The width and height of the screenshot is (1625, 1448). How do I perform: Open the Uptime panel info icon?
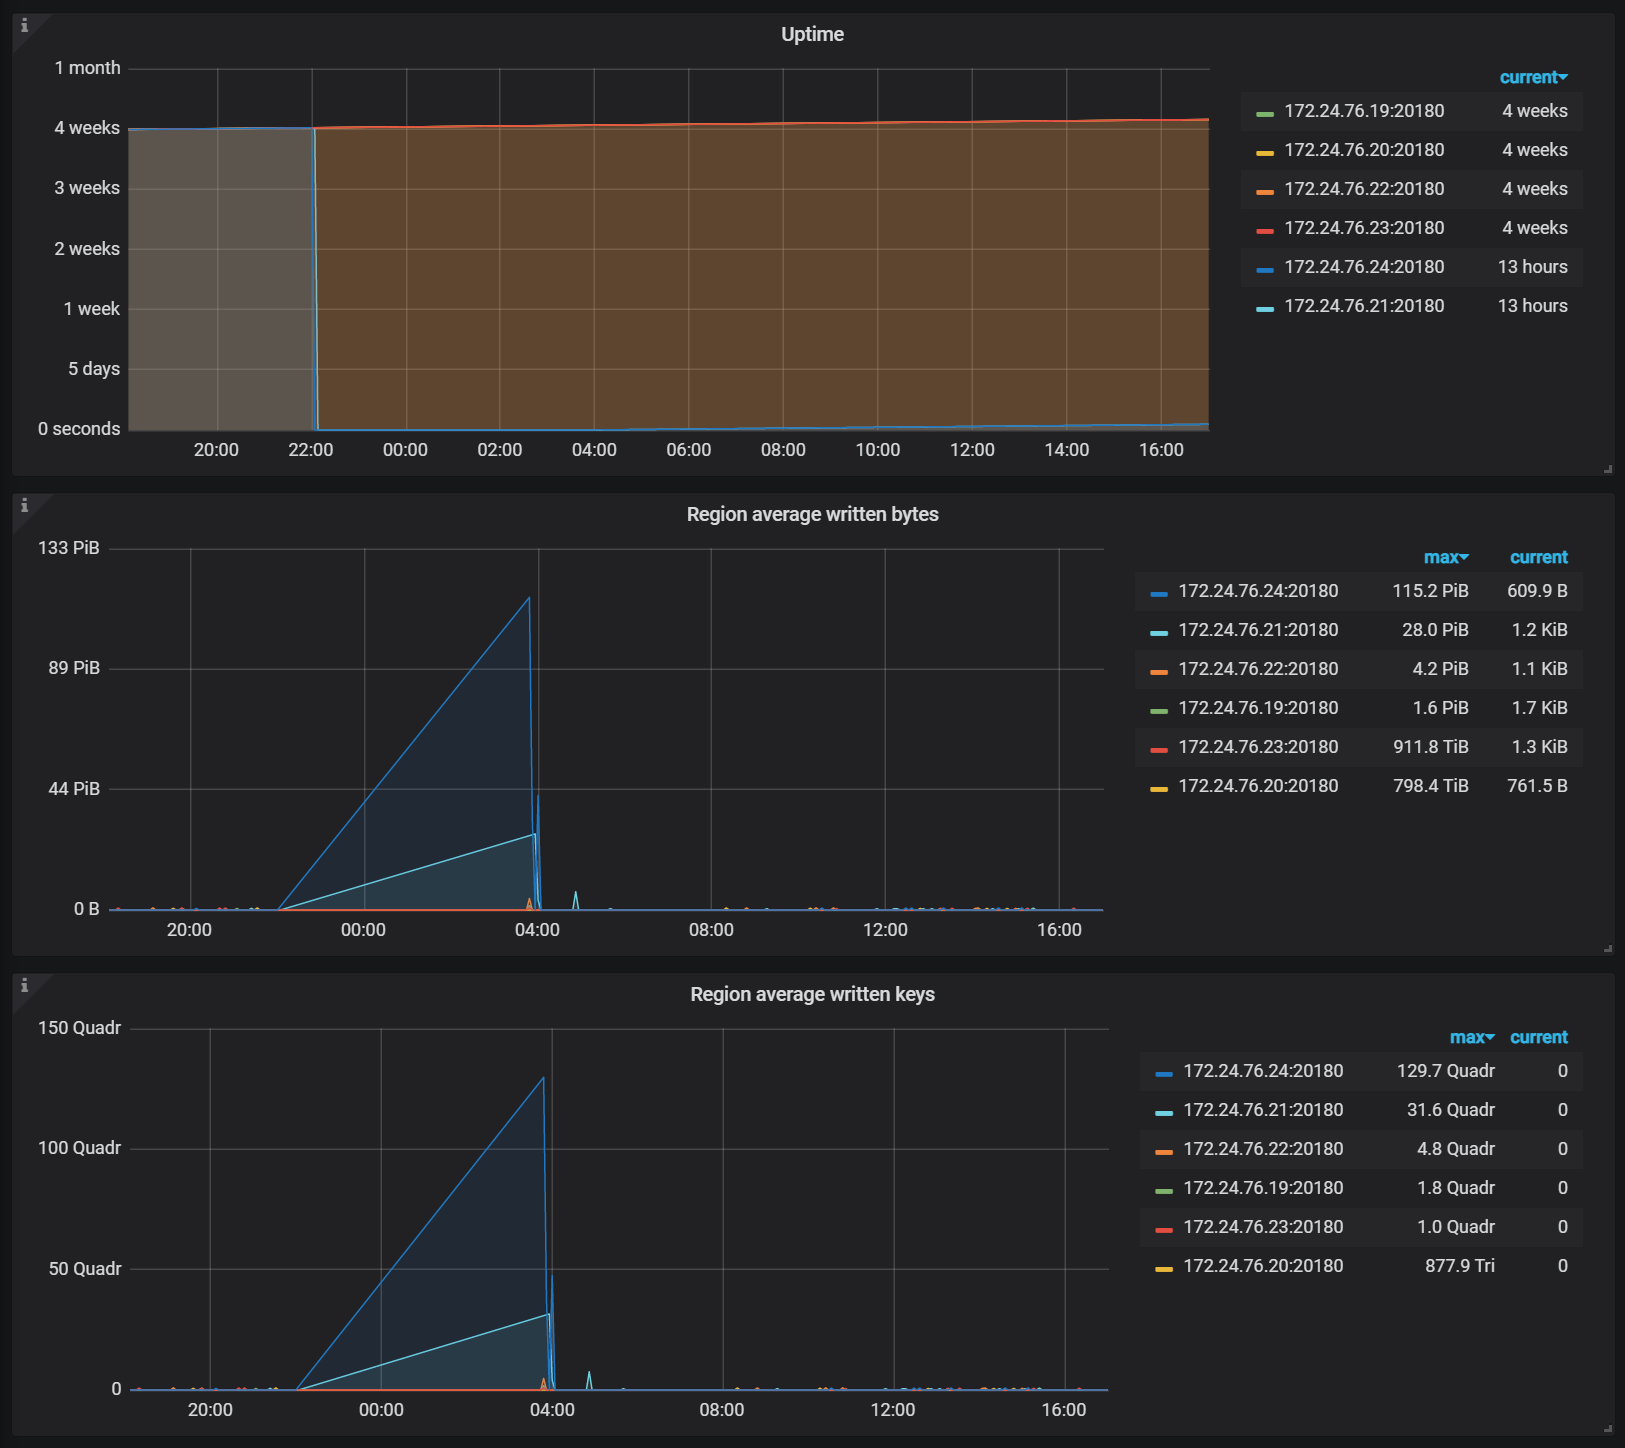[x=24, y=26]
